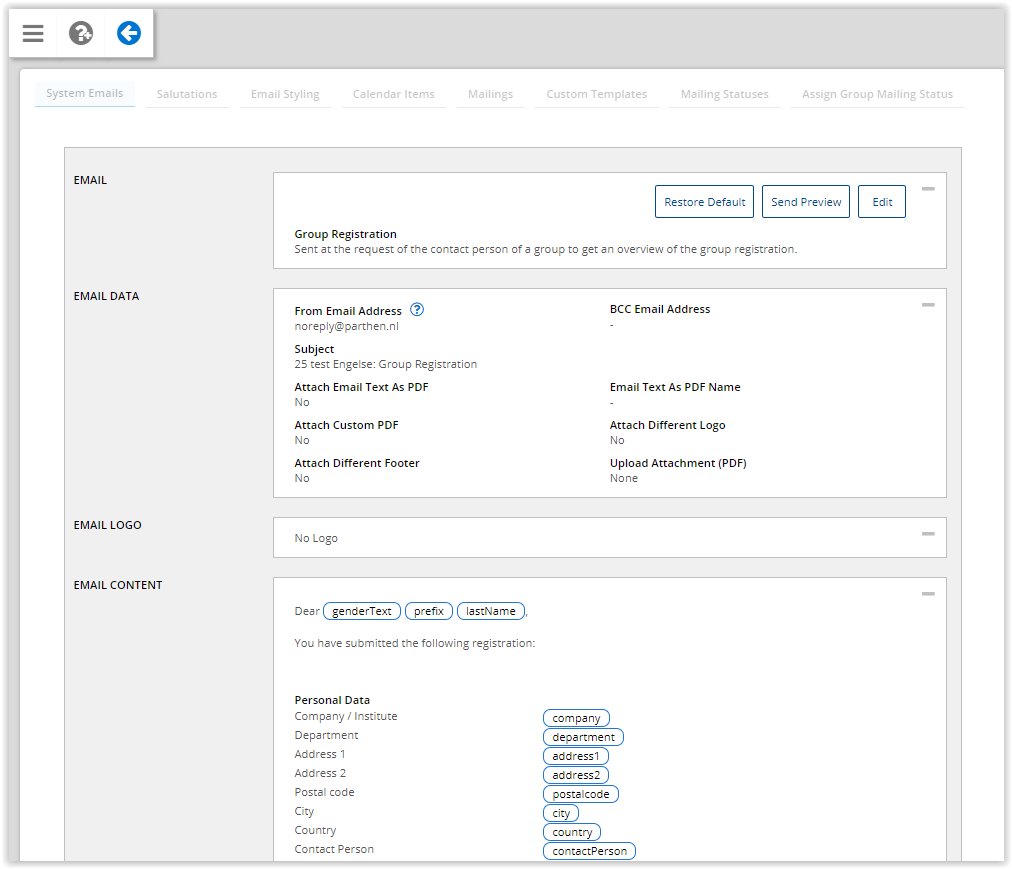The width and height of the screenshot is (1012, 869).
Task: Click the Personal Data heading
Action: click(332, 700)
